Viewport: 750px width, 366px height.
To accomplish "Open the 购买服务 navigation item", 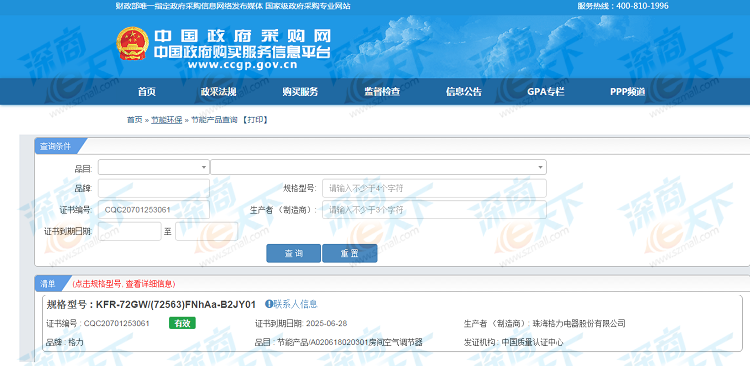I will pos(300,92).
